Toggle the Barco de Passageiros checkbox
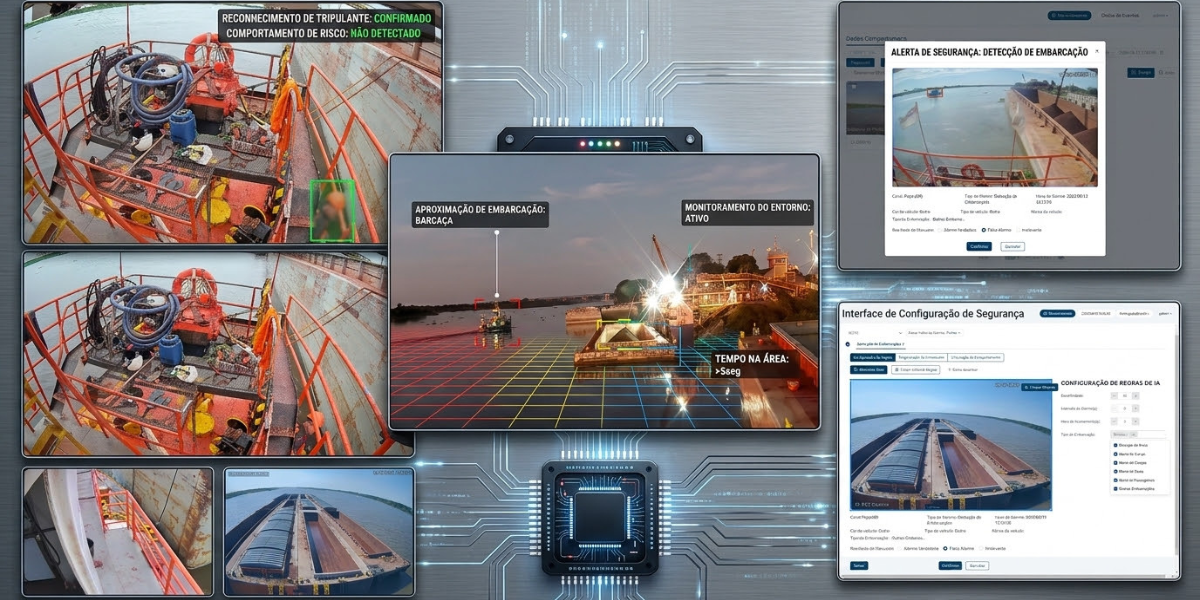The height and width of the screenshot is (600, 1200). (1115, 481)
